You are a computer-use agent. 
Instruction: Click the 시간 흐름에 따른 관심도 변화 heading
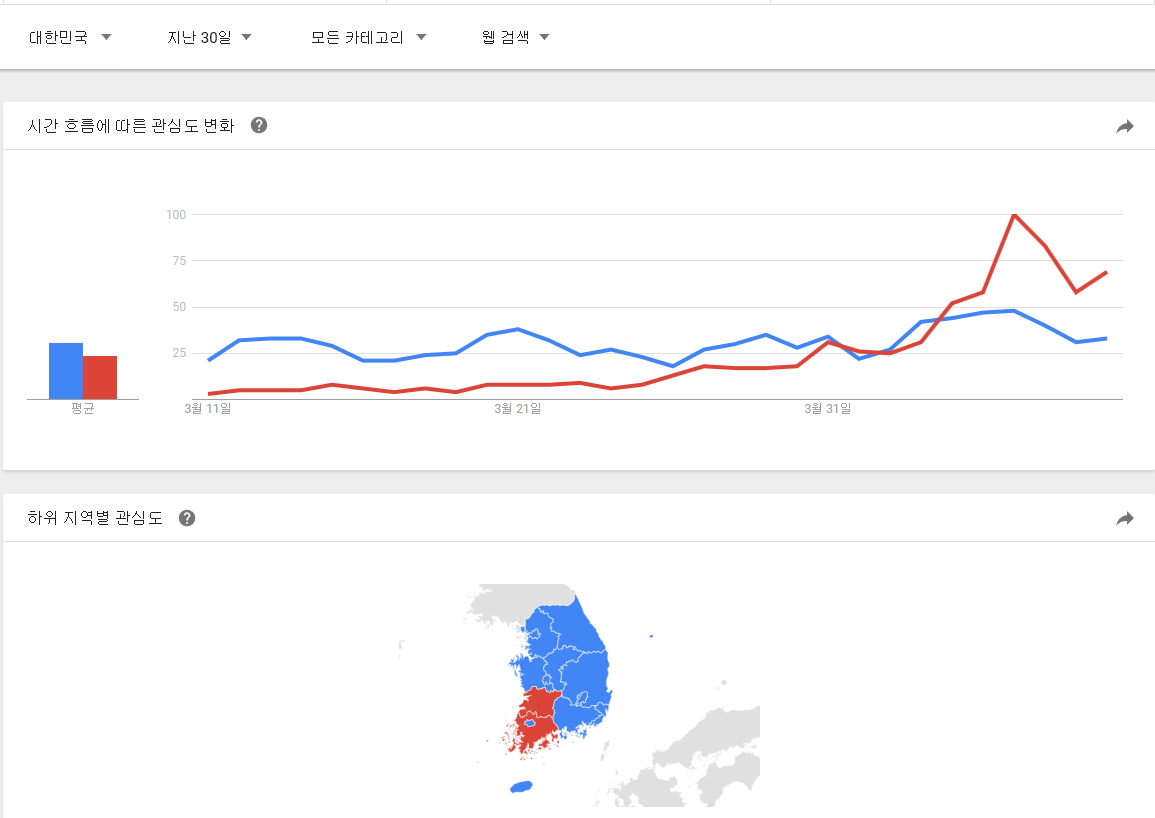[131, 126]
